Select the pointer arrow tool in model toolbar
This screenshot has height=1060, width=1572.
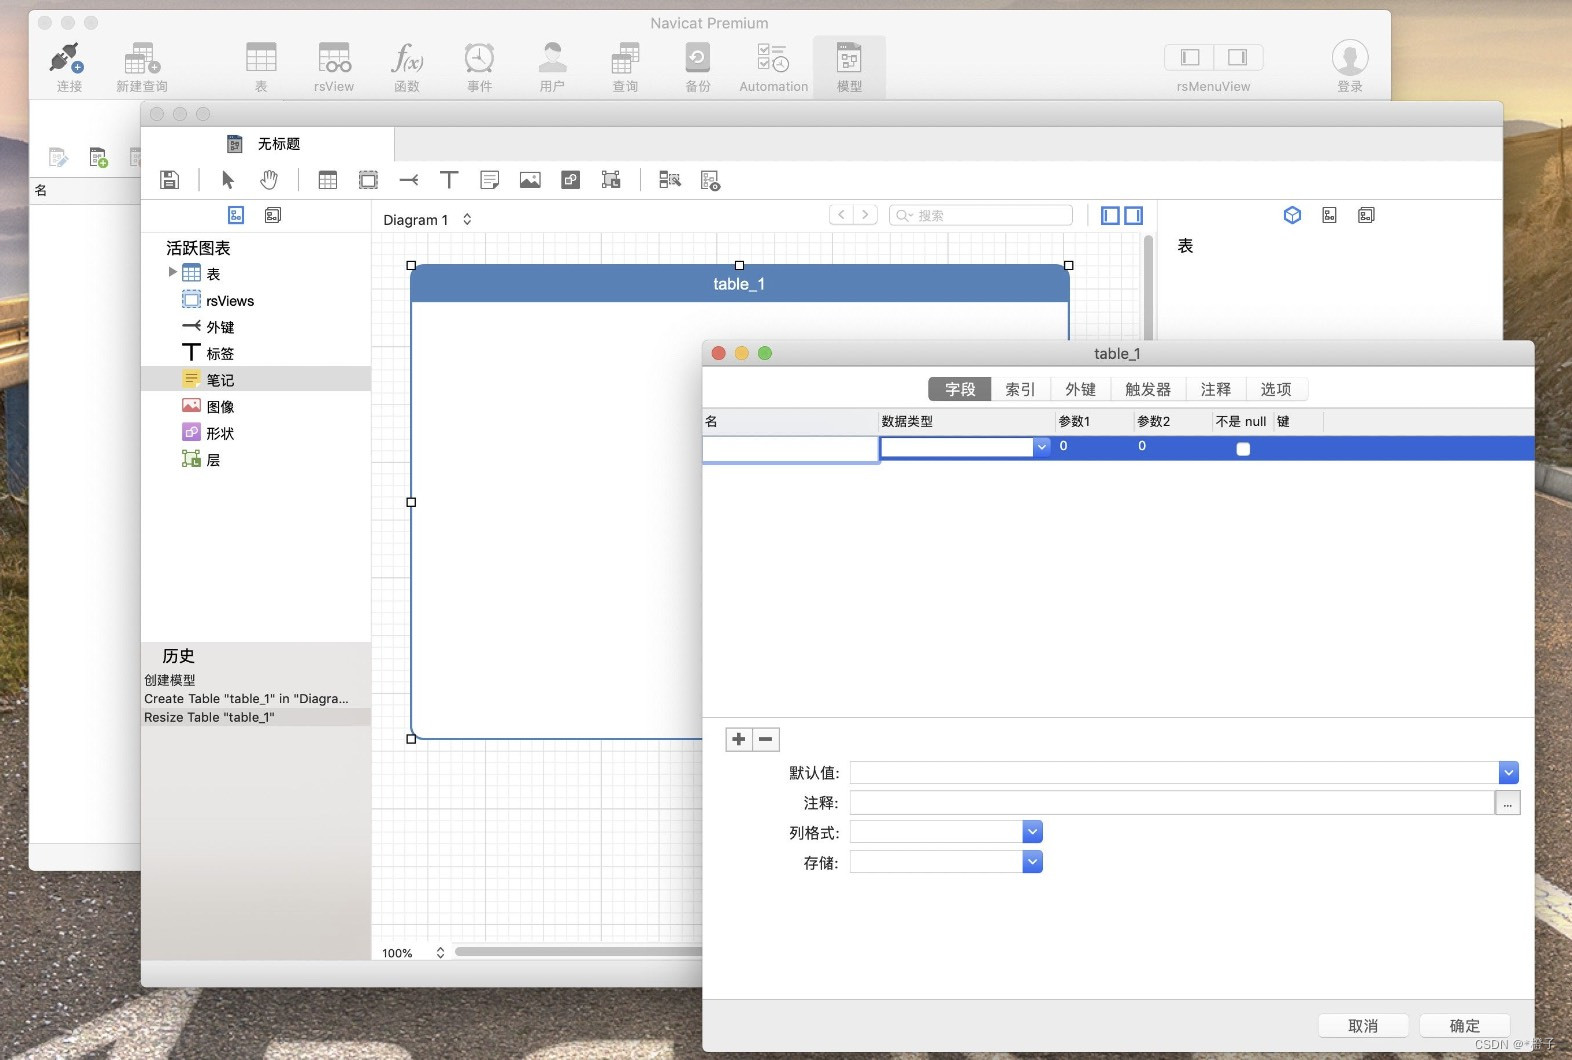coord(228,180)
